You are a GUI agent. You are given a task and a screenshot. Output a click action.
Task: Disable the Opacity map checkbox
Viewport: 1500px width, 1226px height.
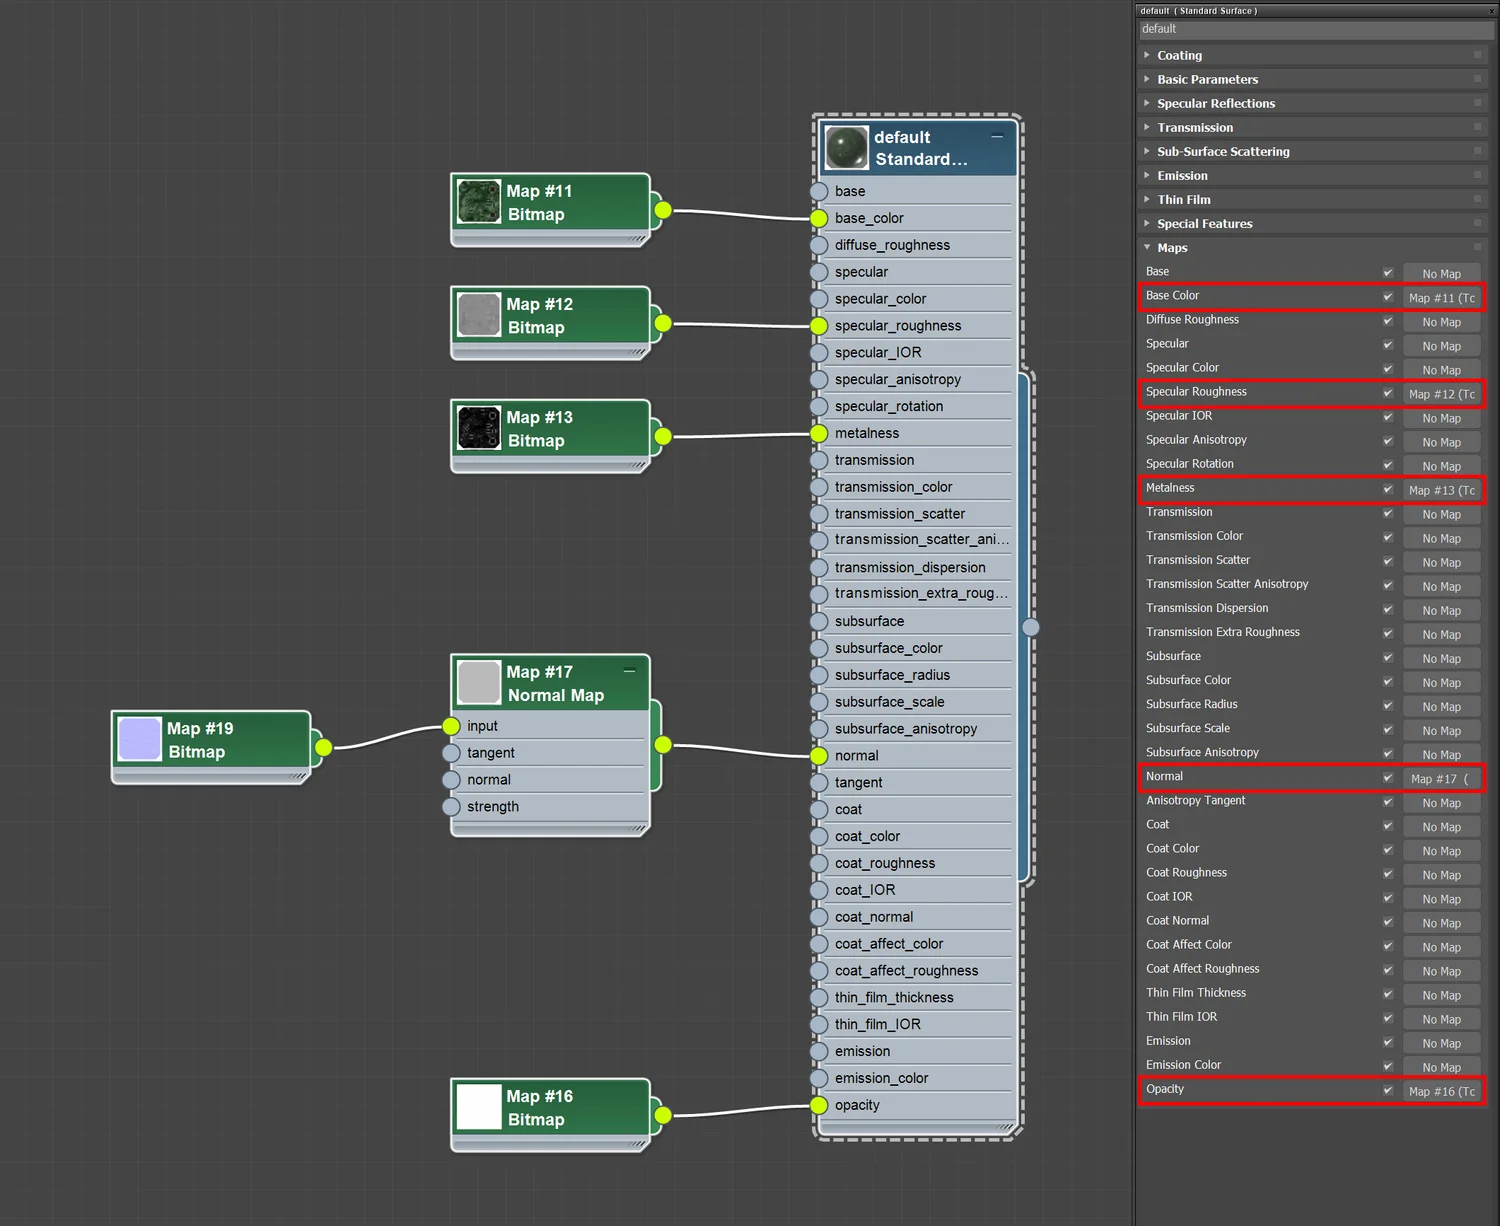[1388, 1090]
